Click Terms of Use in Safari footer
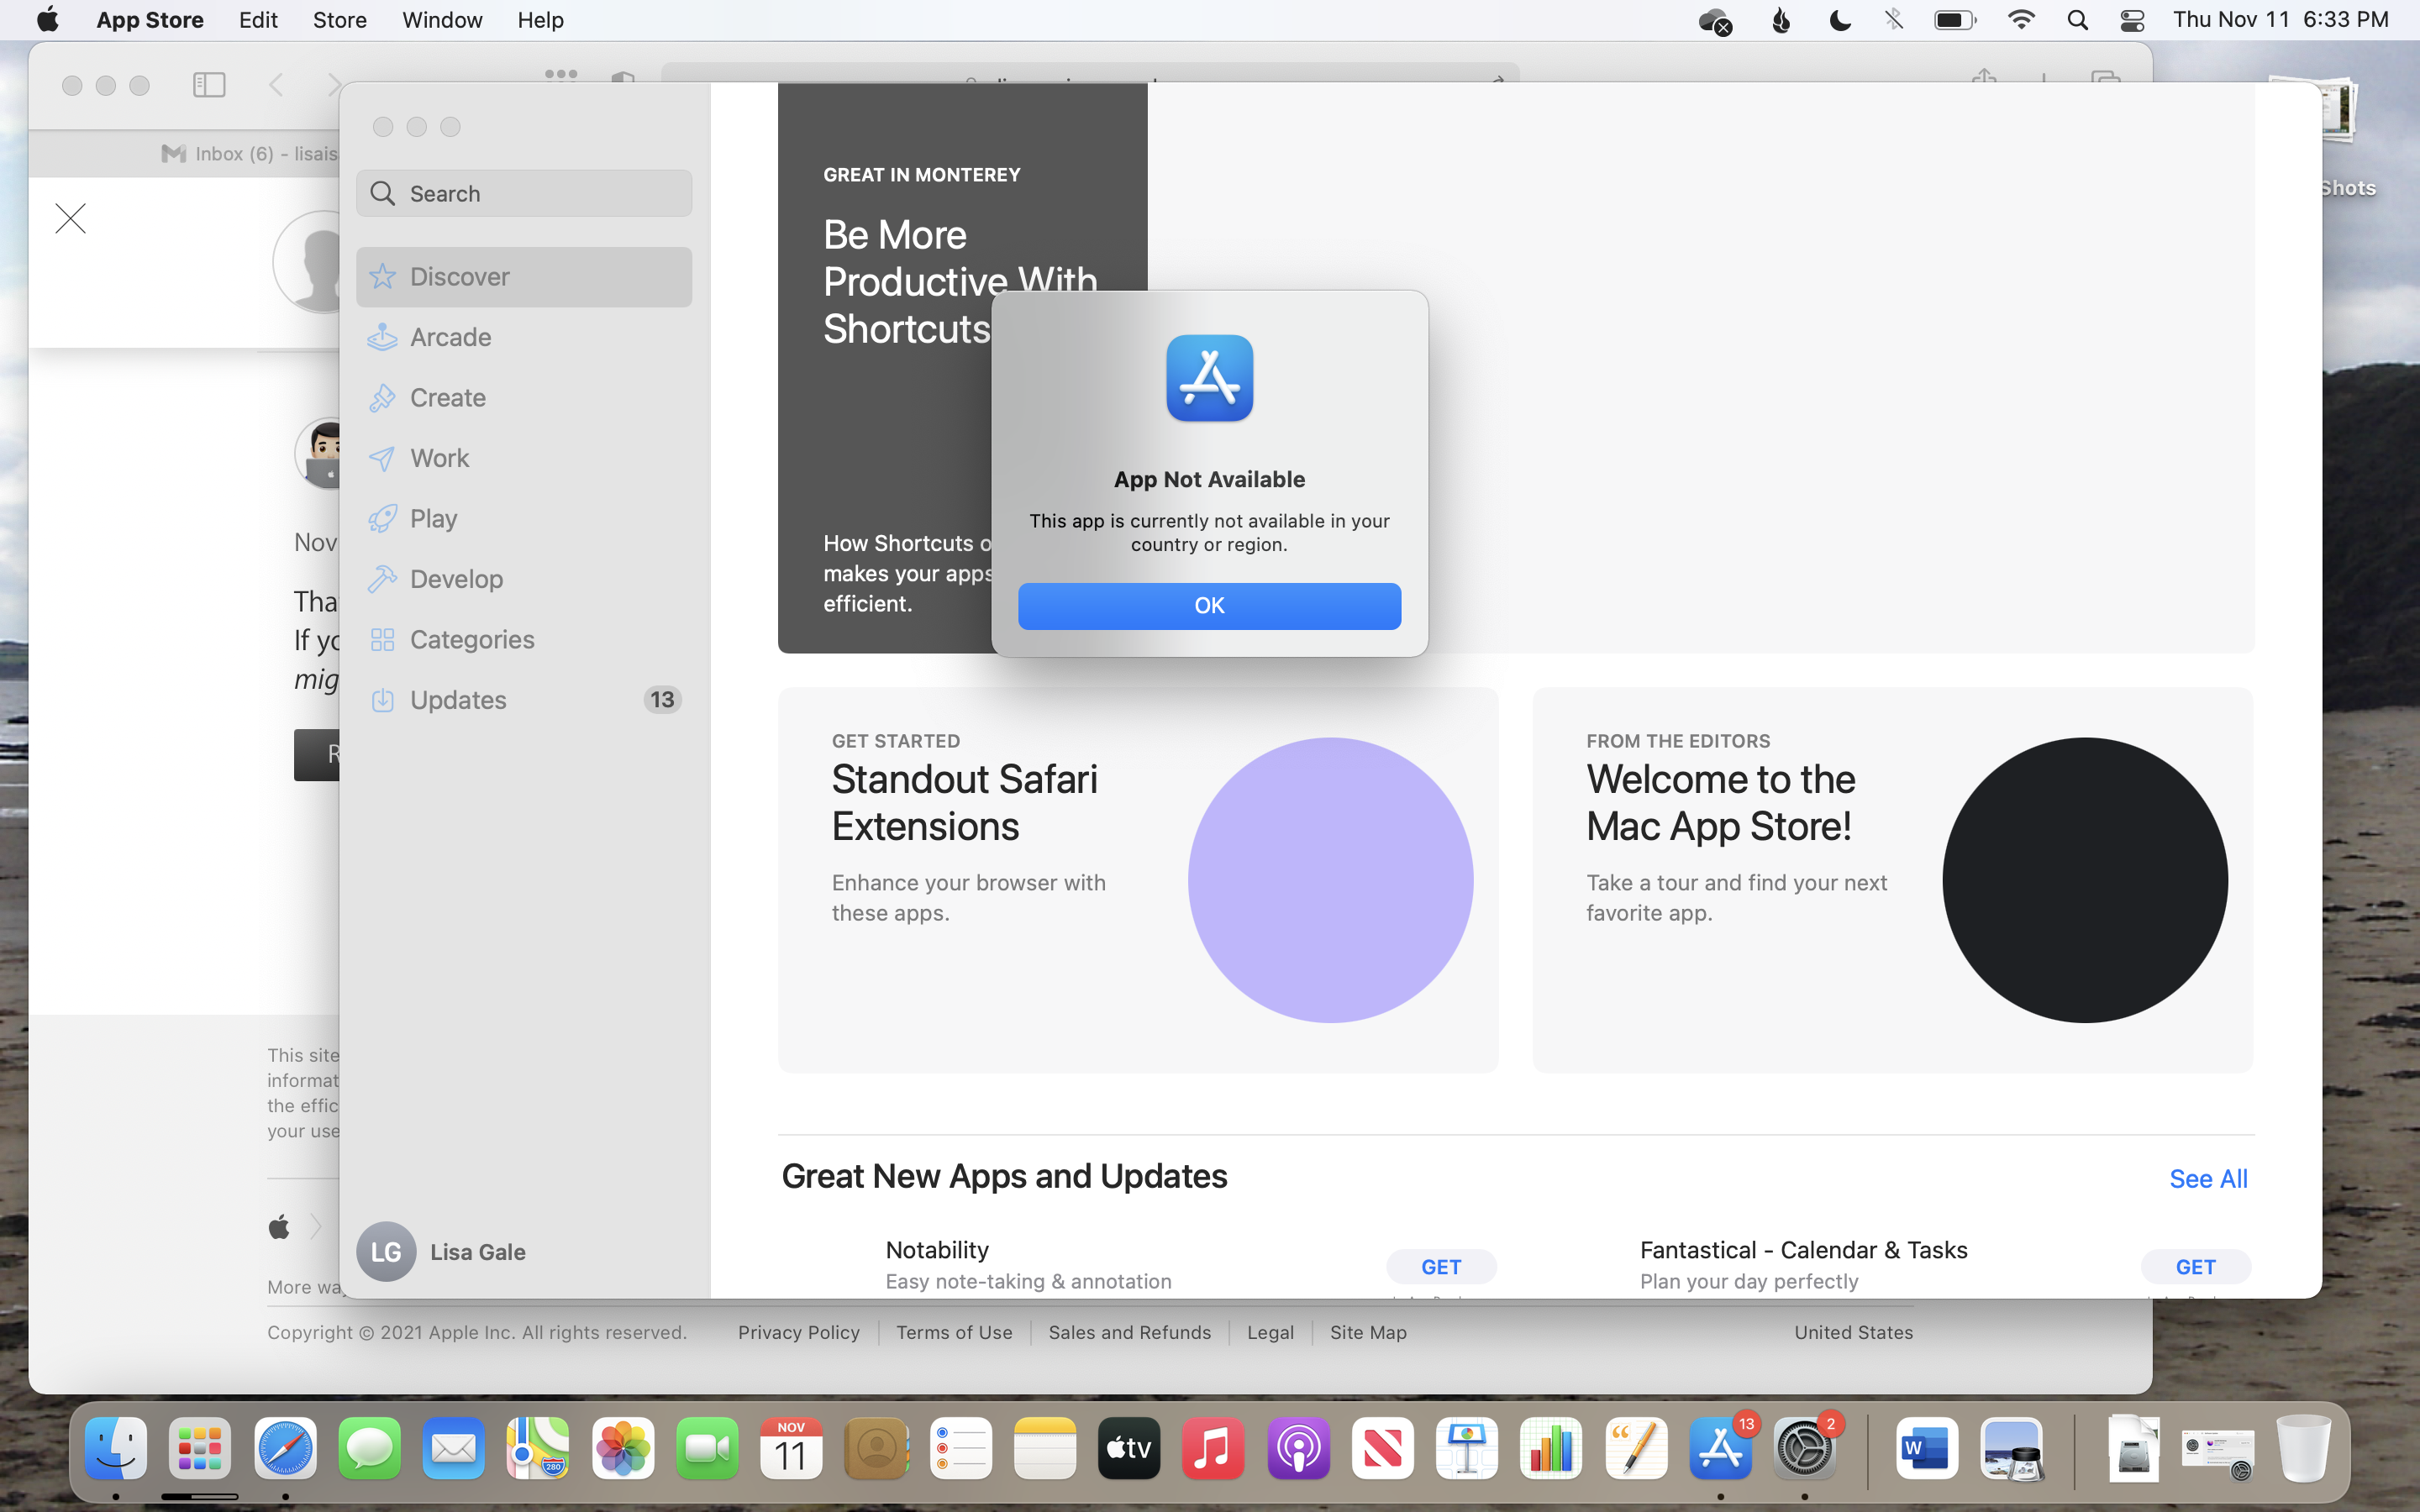The height and width of the screenshot is (1512, 2420). (954, 1332)
